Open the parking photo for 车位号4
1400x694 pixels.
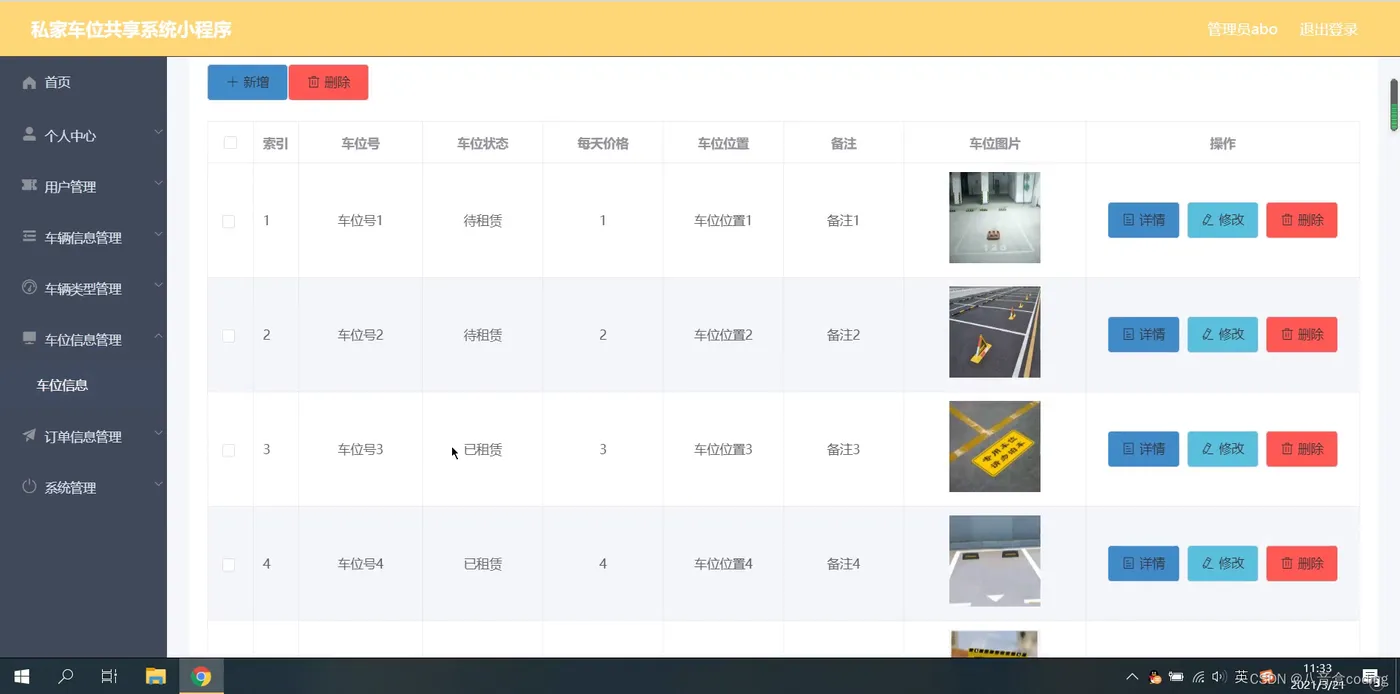tap(994, 561)
